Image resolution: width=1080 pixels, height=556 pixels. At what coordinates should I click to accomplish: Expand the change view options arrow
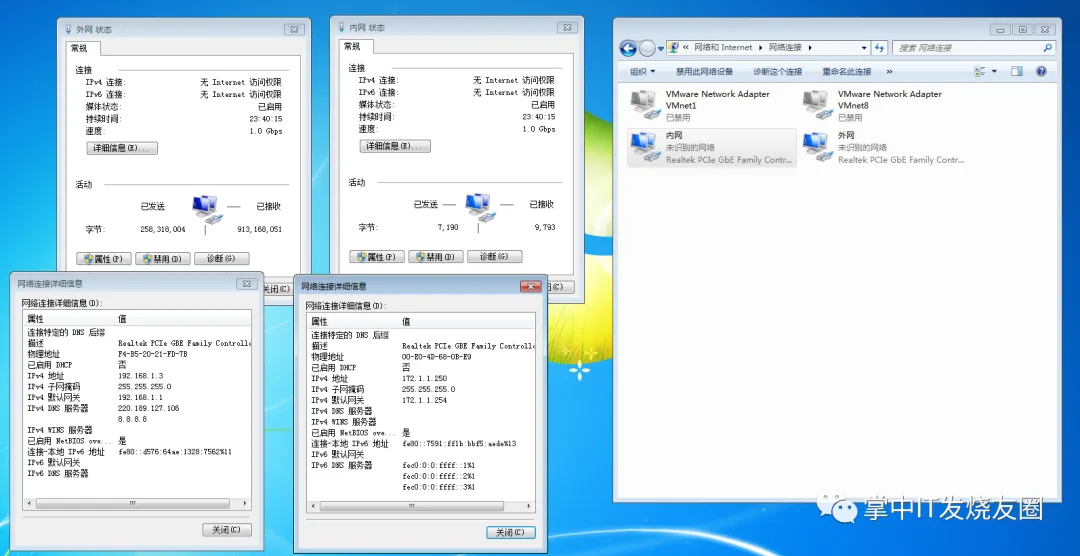point(994,72)
